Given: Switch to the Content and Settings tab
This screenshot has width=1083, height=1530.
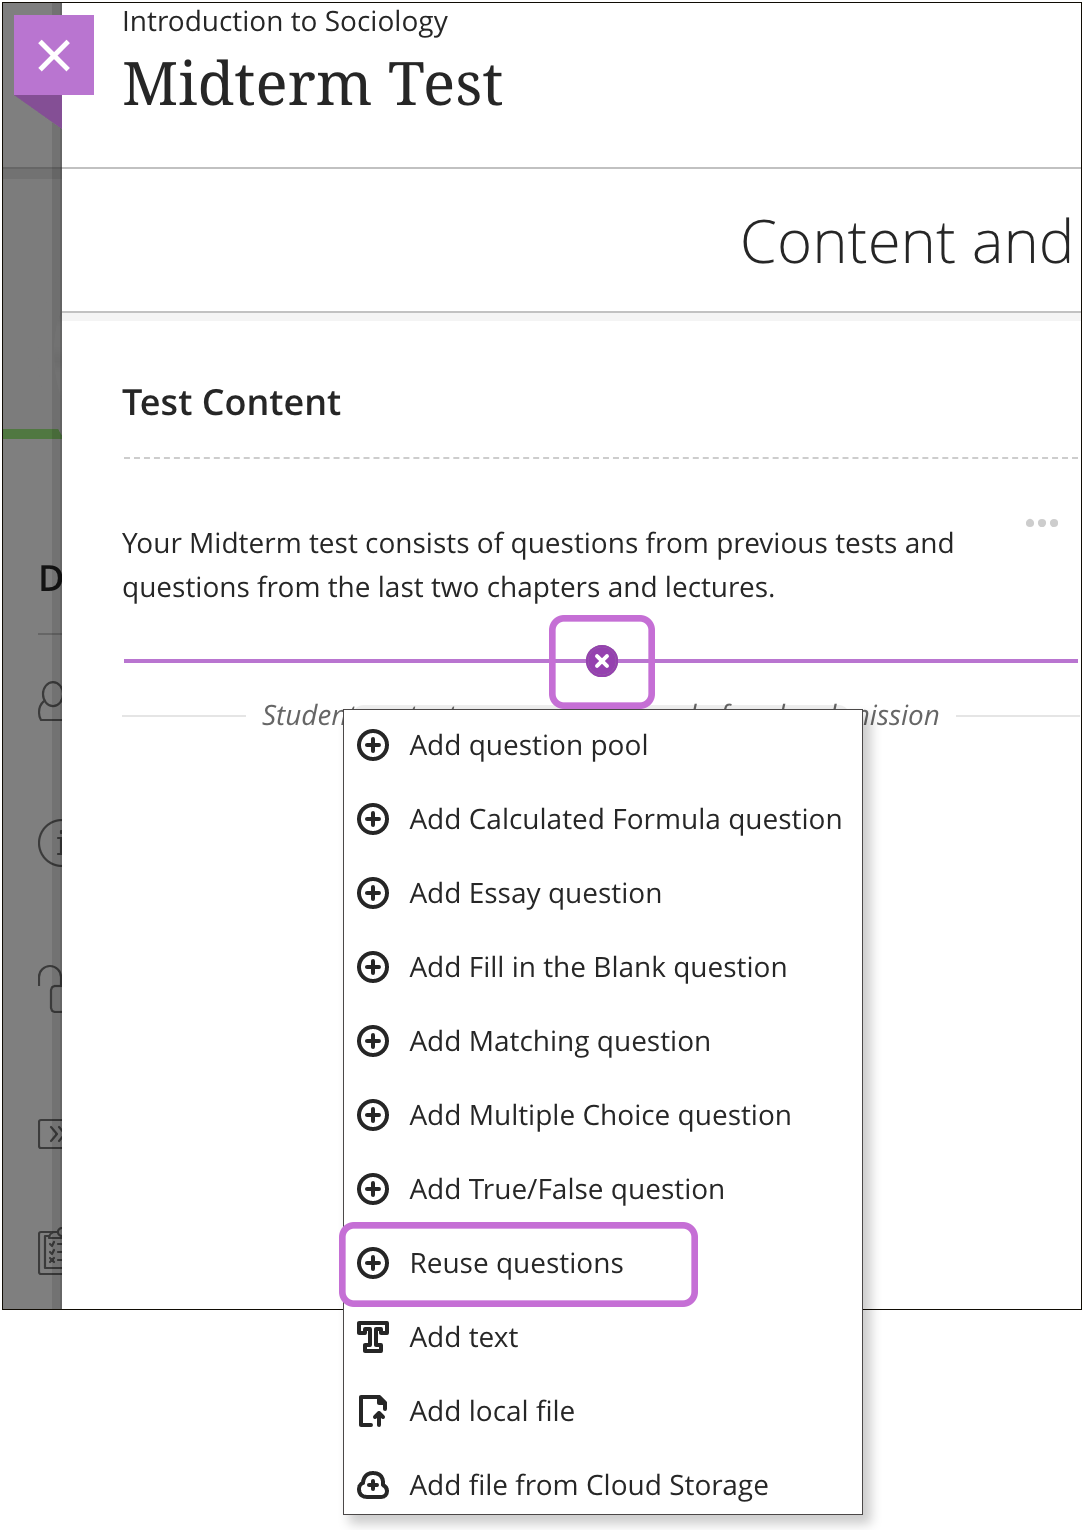Looking at the screenshot, I should [x=904, y=241].
